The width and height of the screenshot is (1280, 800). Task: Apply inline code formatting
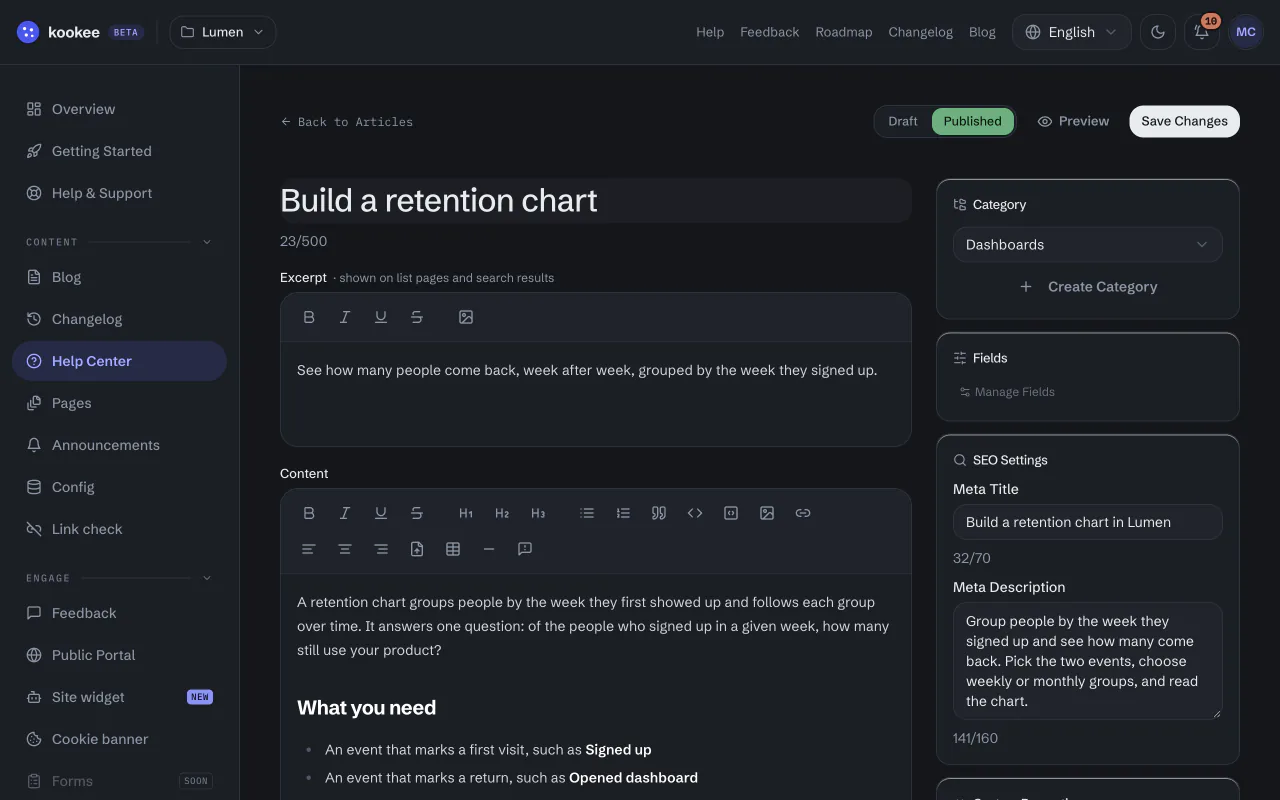pos(695,513)
